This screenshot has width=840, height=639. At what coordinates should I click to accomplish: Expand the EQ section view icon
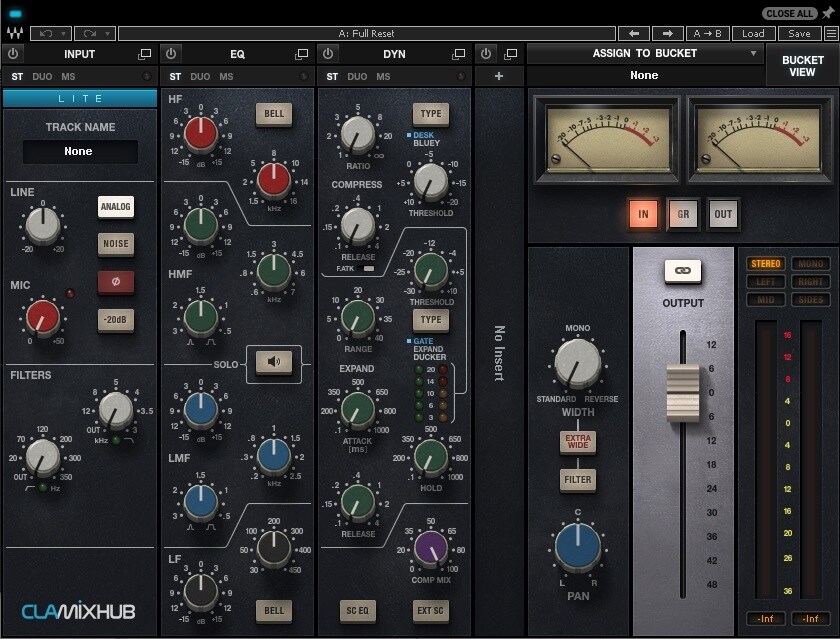pyautogui.click(x=302, y=54)
